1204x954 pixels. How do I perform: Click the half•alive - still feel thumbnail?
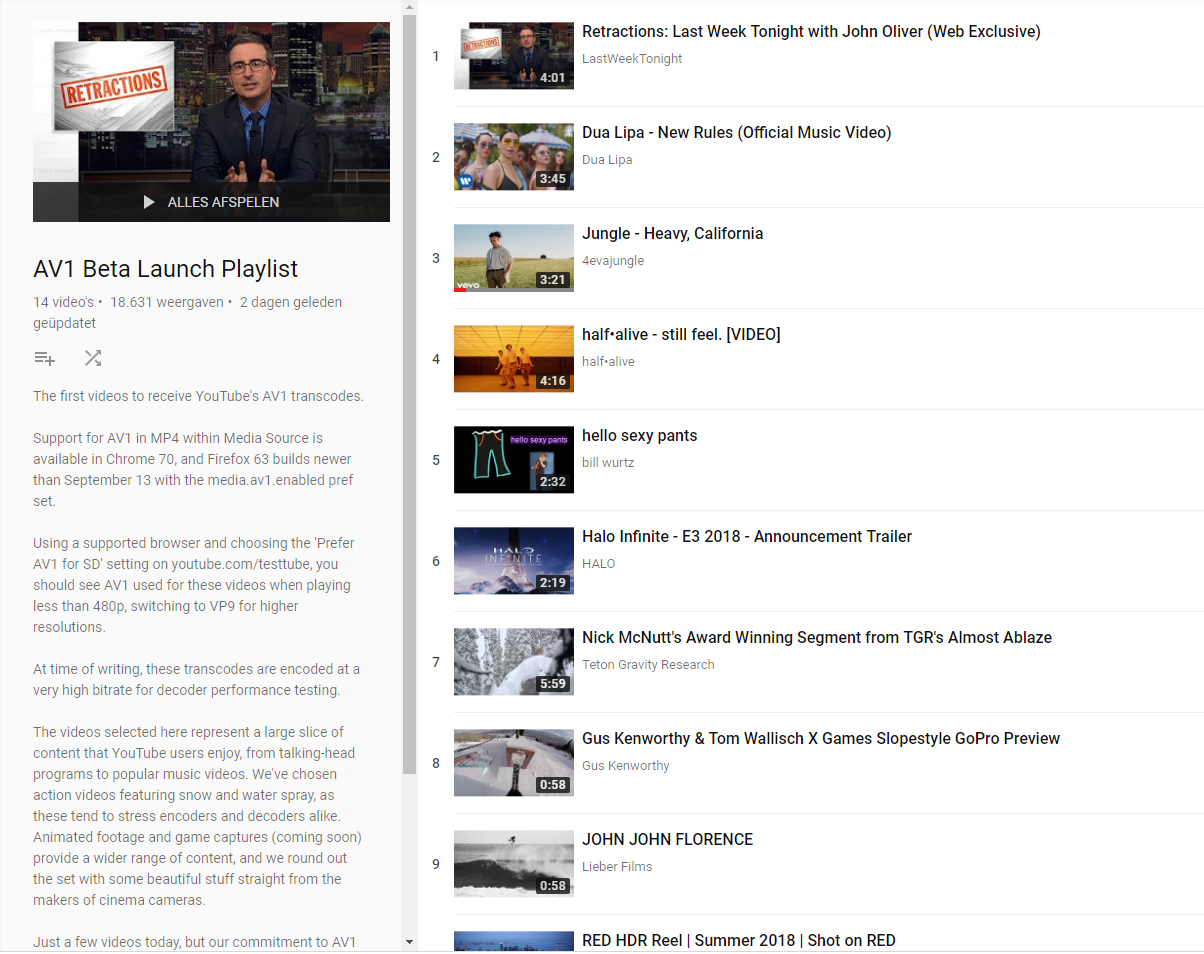click(513, 359)
